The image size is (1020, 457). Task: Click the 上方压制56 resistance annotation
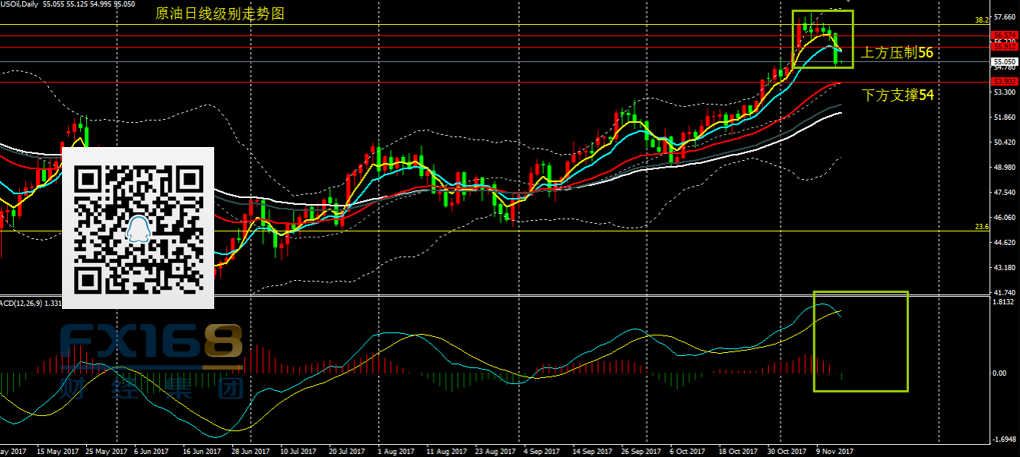click(x=897, y=51)
